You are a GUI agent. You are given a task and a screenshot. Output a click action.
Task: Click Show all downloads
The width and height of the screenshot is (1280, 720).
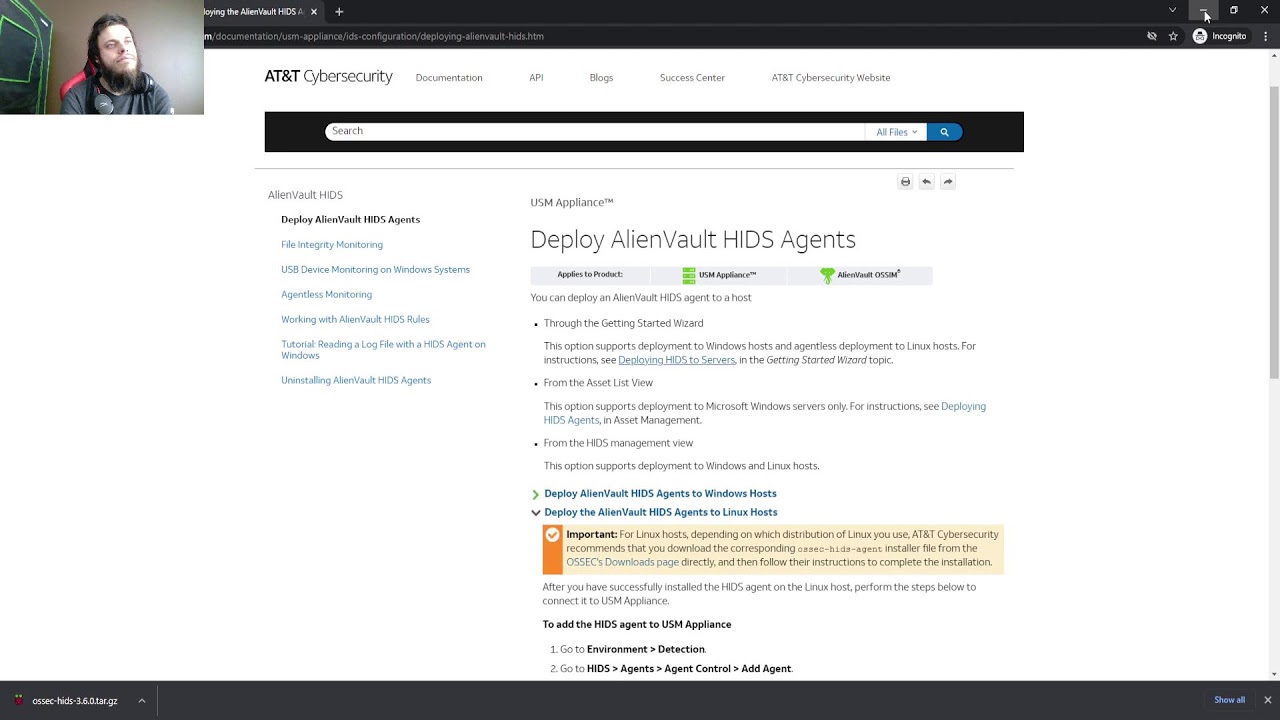(x=1230, y=700)
